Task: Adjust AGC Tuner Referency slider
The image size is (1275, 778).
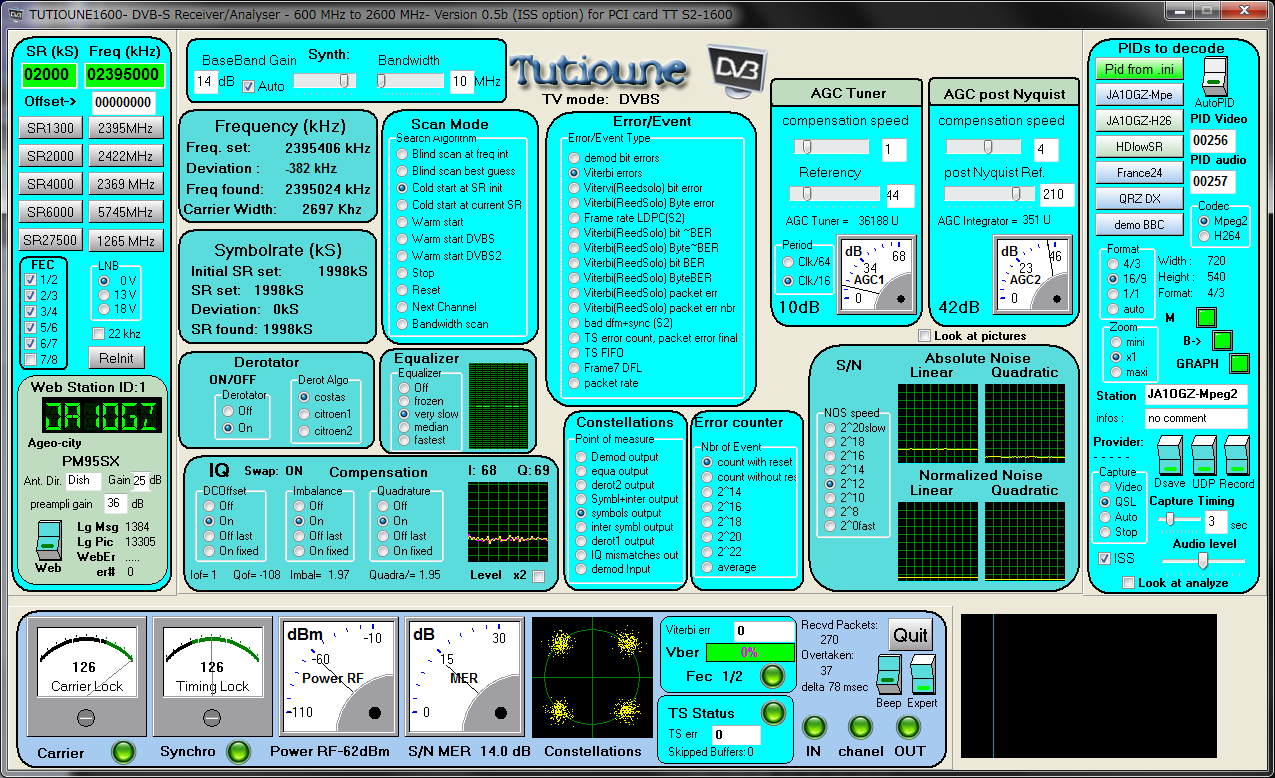Action: [x=835, y=194]
